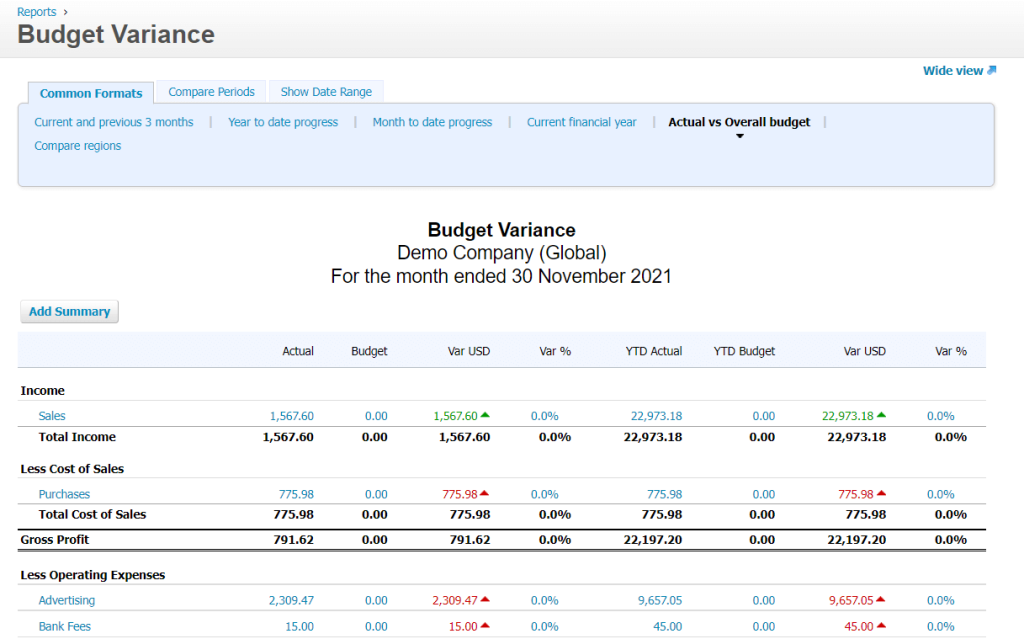Click the red arrow next to Bank Fees variance
The height and width of the screenshot is (639, 1024).
(x=487, y=625)
